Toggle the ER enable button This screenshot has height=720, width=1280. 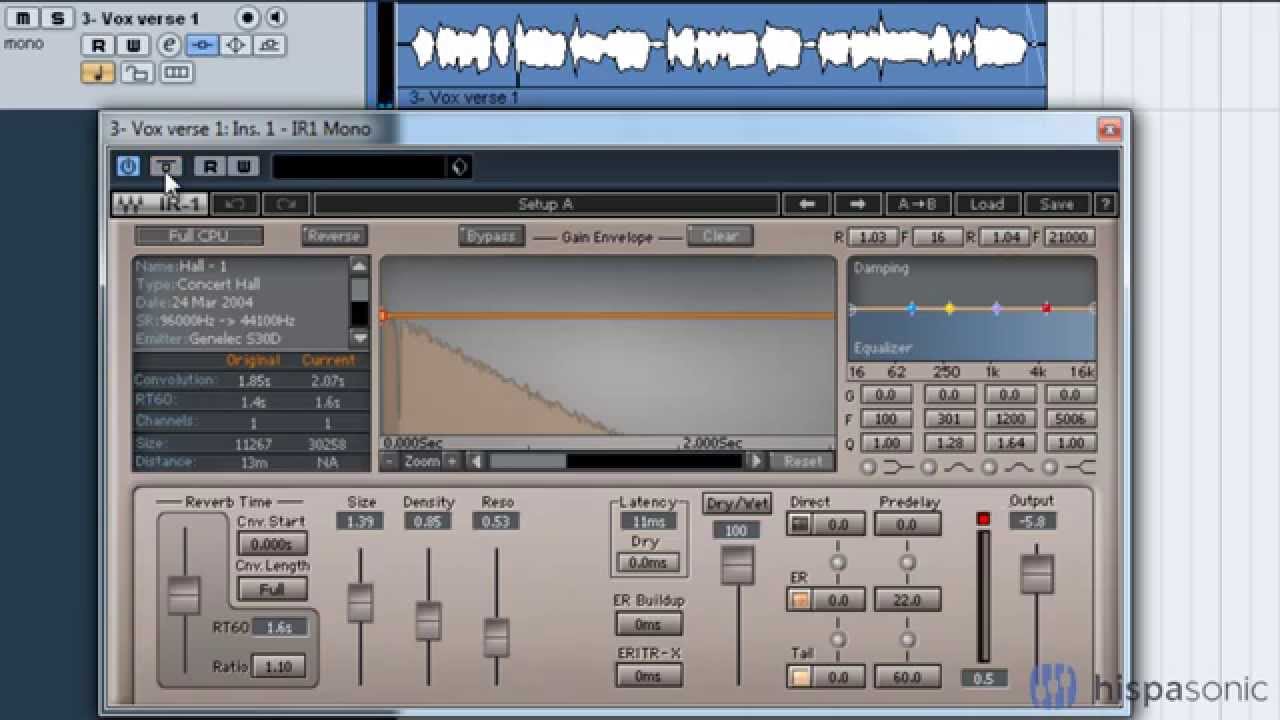(799, 600)
